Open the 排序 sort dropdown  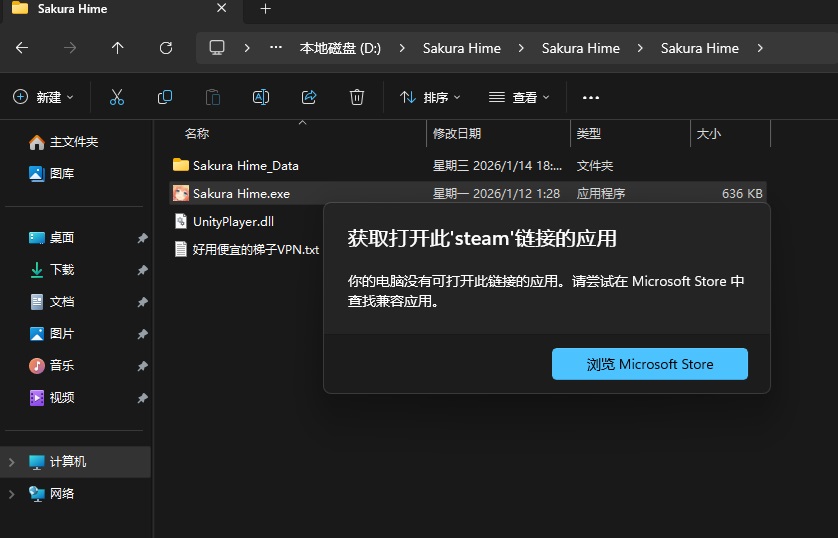click(430, 97)
